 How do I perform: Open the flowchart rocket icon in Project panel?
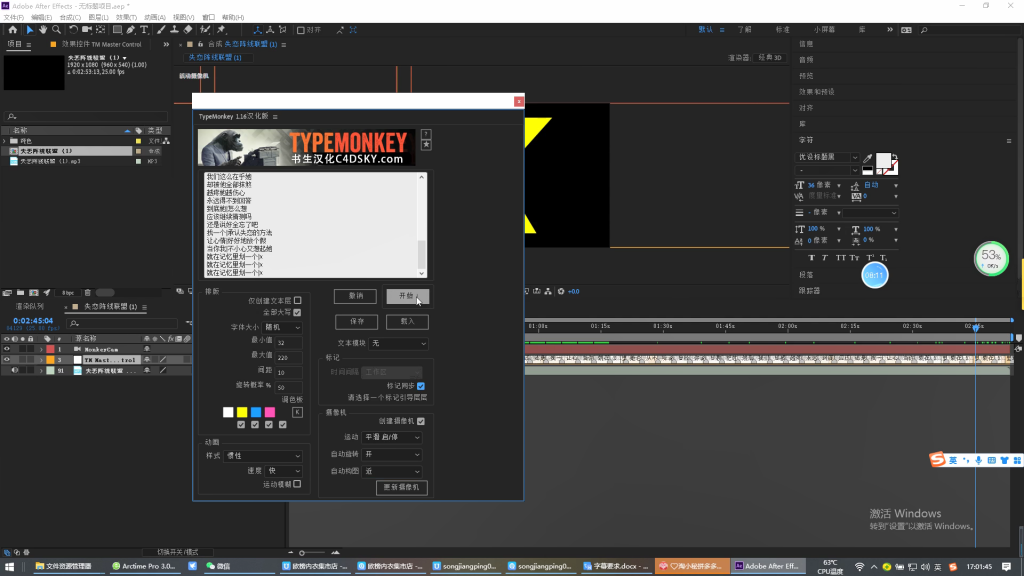click(x=47, y=293)
